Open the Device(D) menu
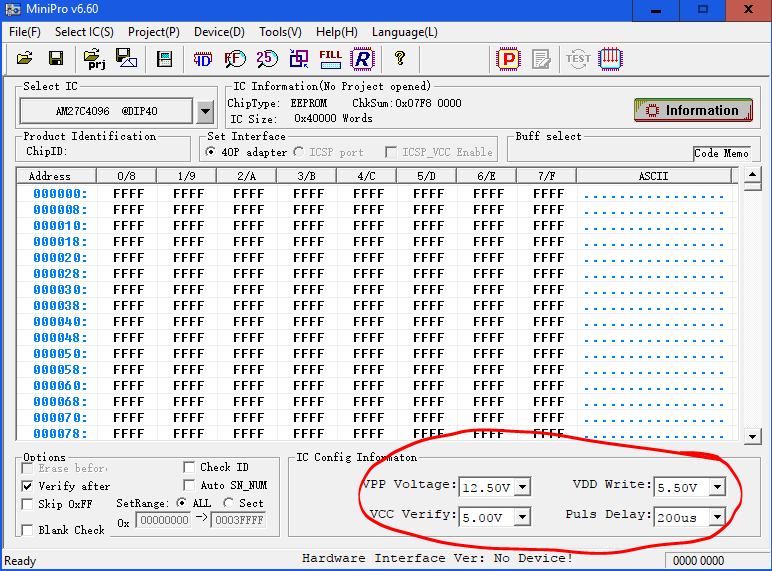772x571 pixels. 219,32
